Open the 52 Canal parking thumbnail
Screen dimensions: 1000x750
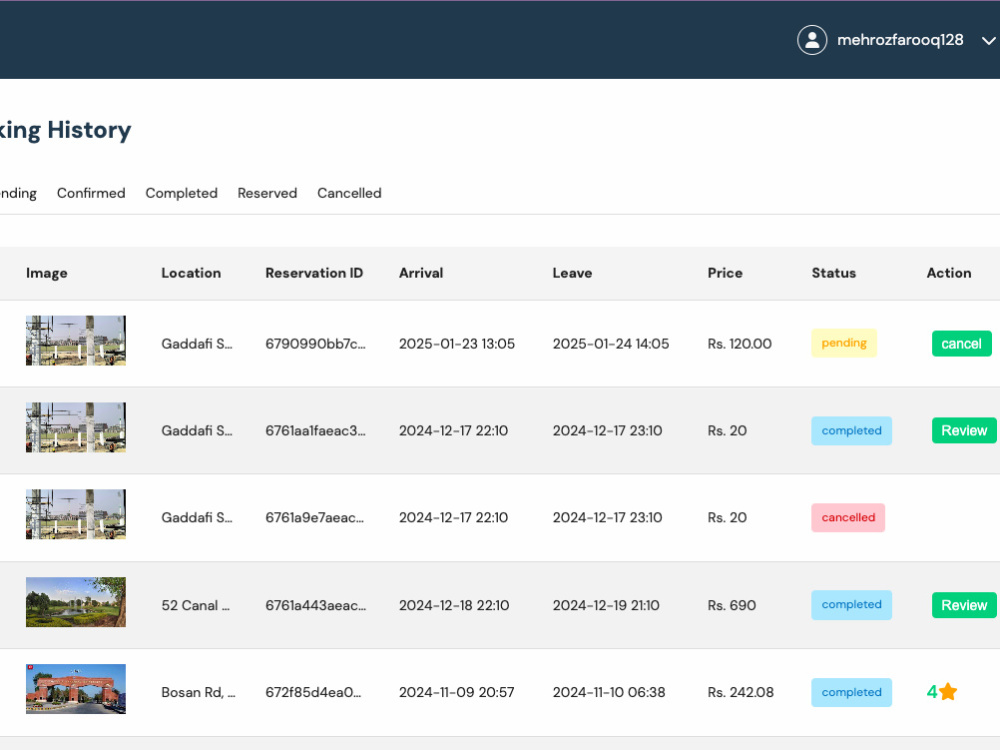click(76, 602)
